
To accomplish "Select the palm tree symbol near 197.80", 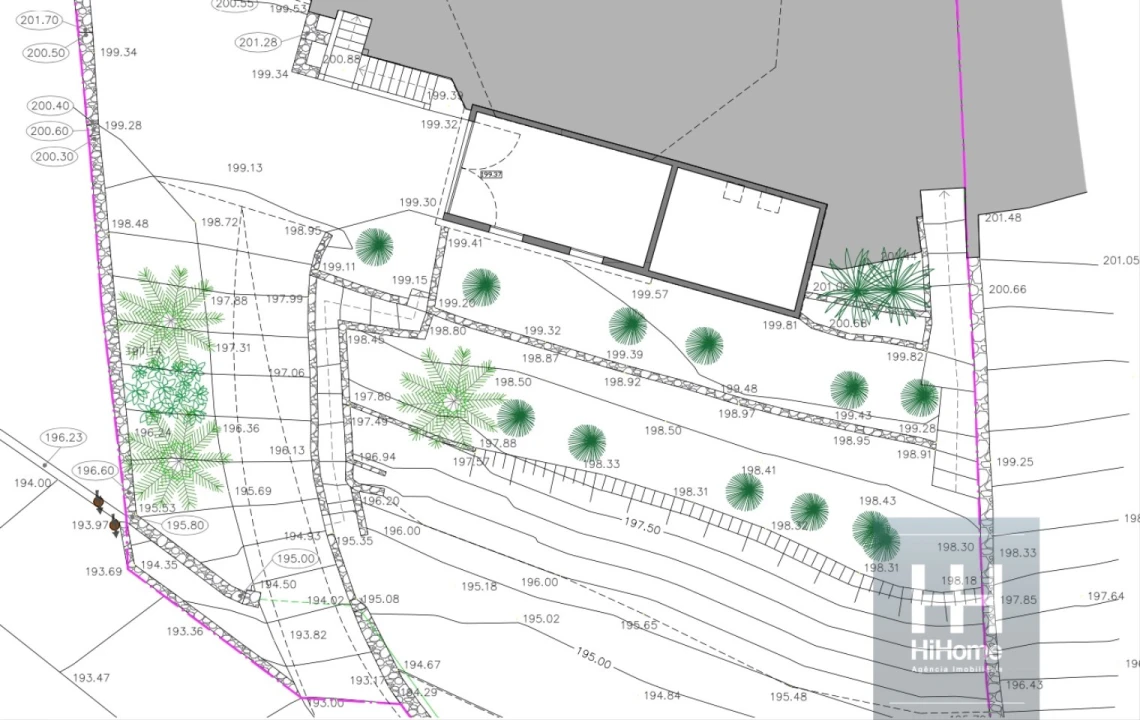I will click(x=450, y=396).
